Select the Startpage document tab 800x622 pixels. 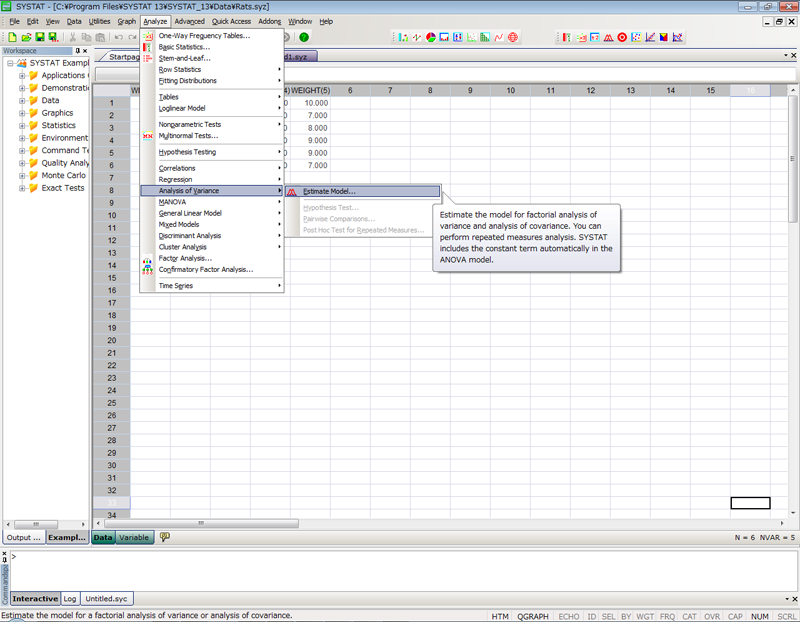click(x=123, y=57)
